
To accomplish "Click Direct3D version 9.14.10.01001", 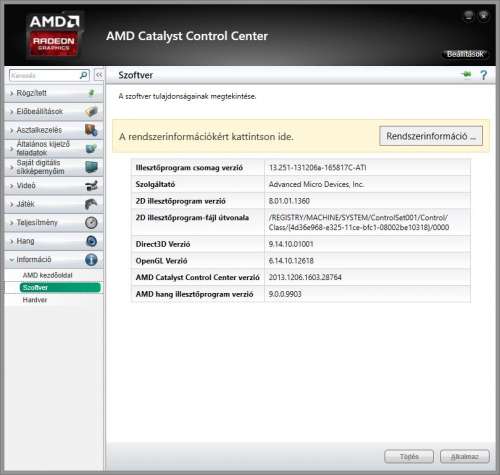I will tap(291, 244).
